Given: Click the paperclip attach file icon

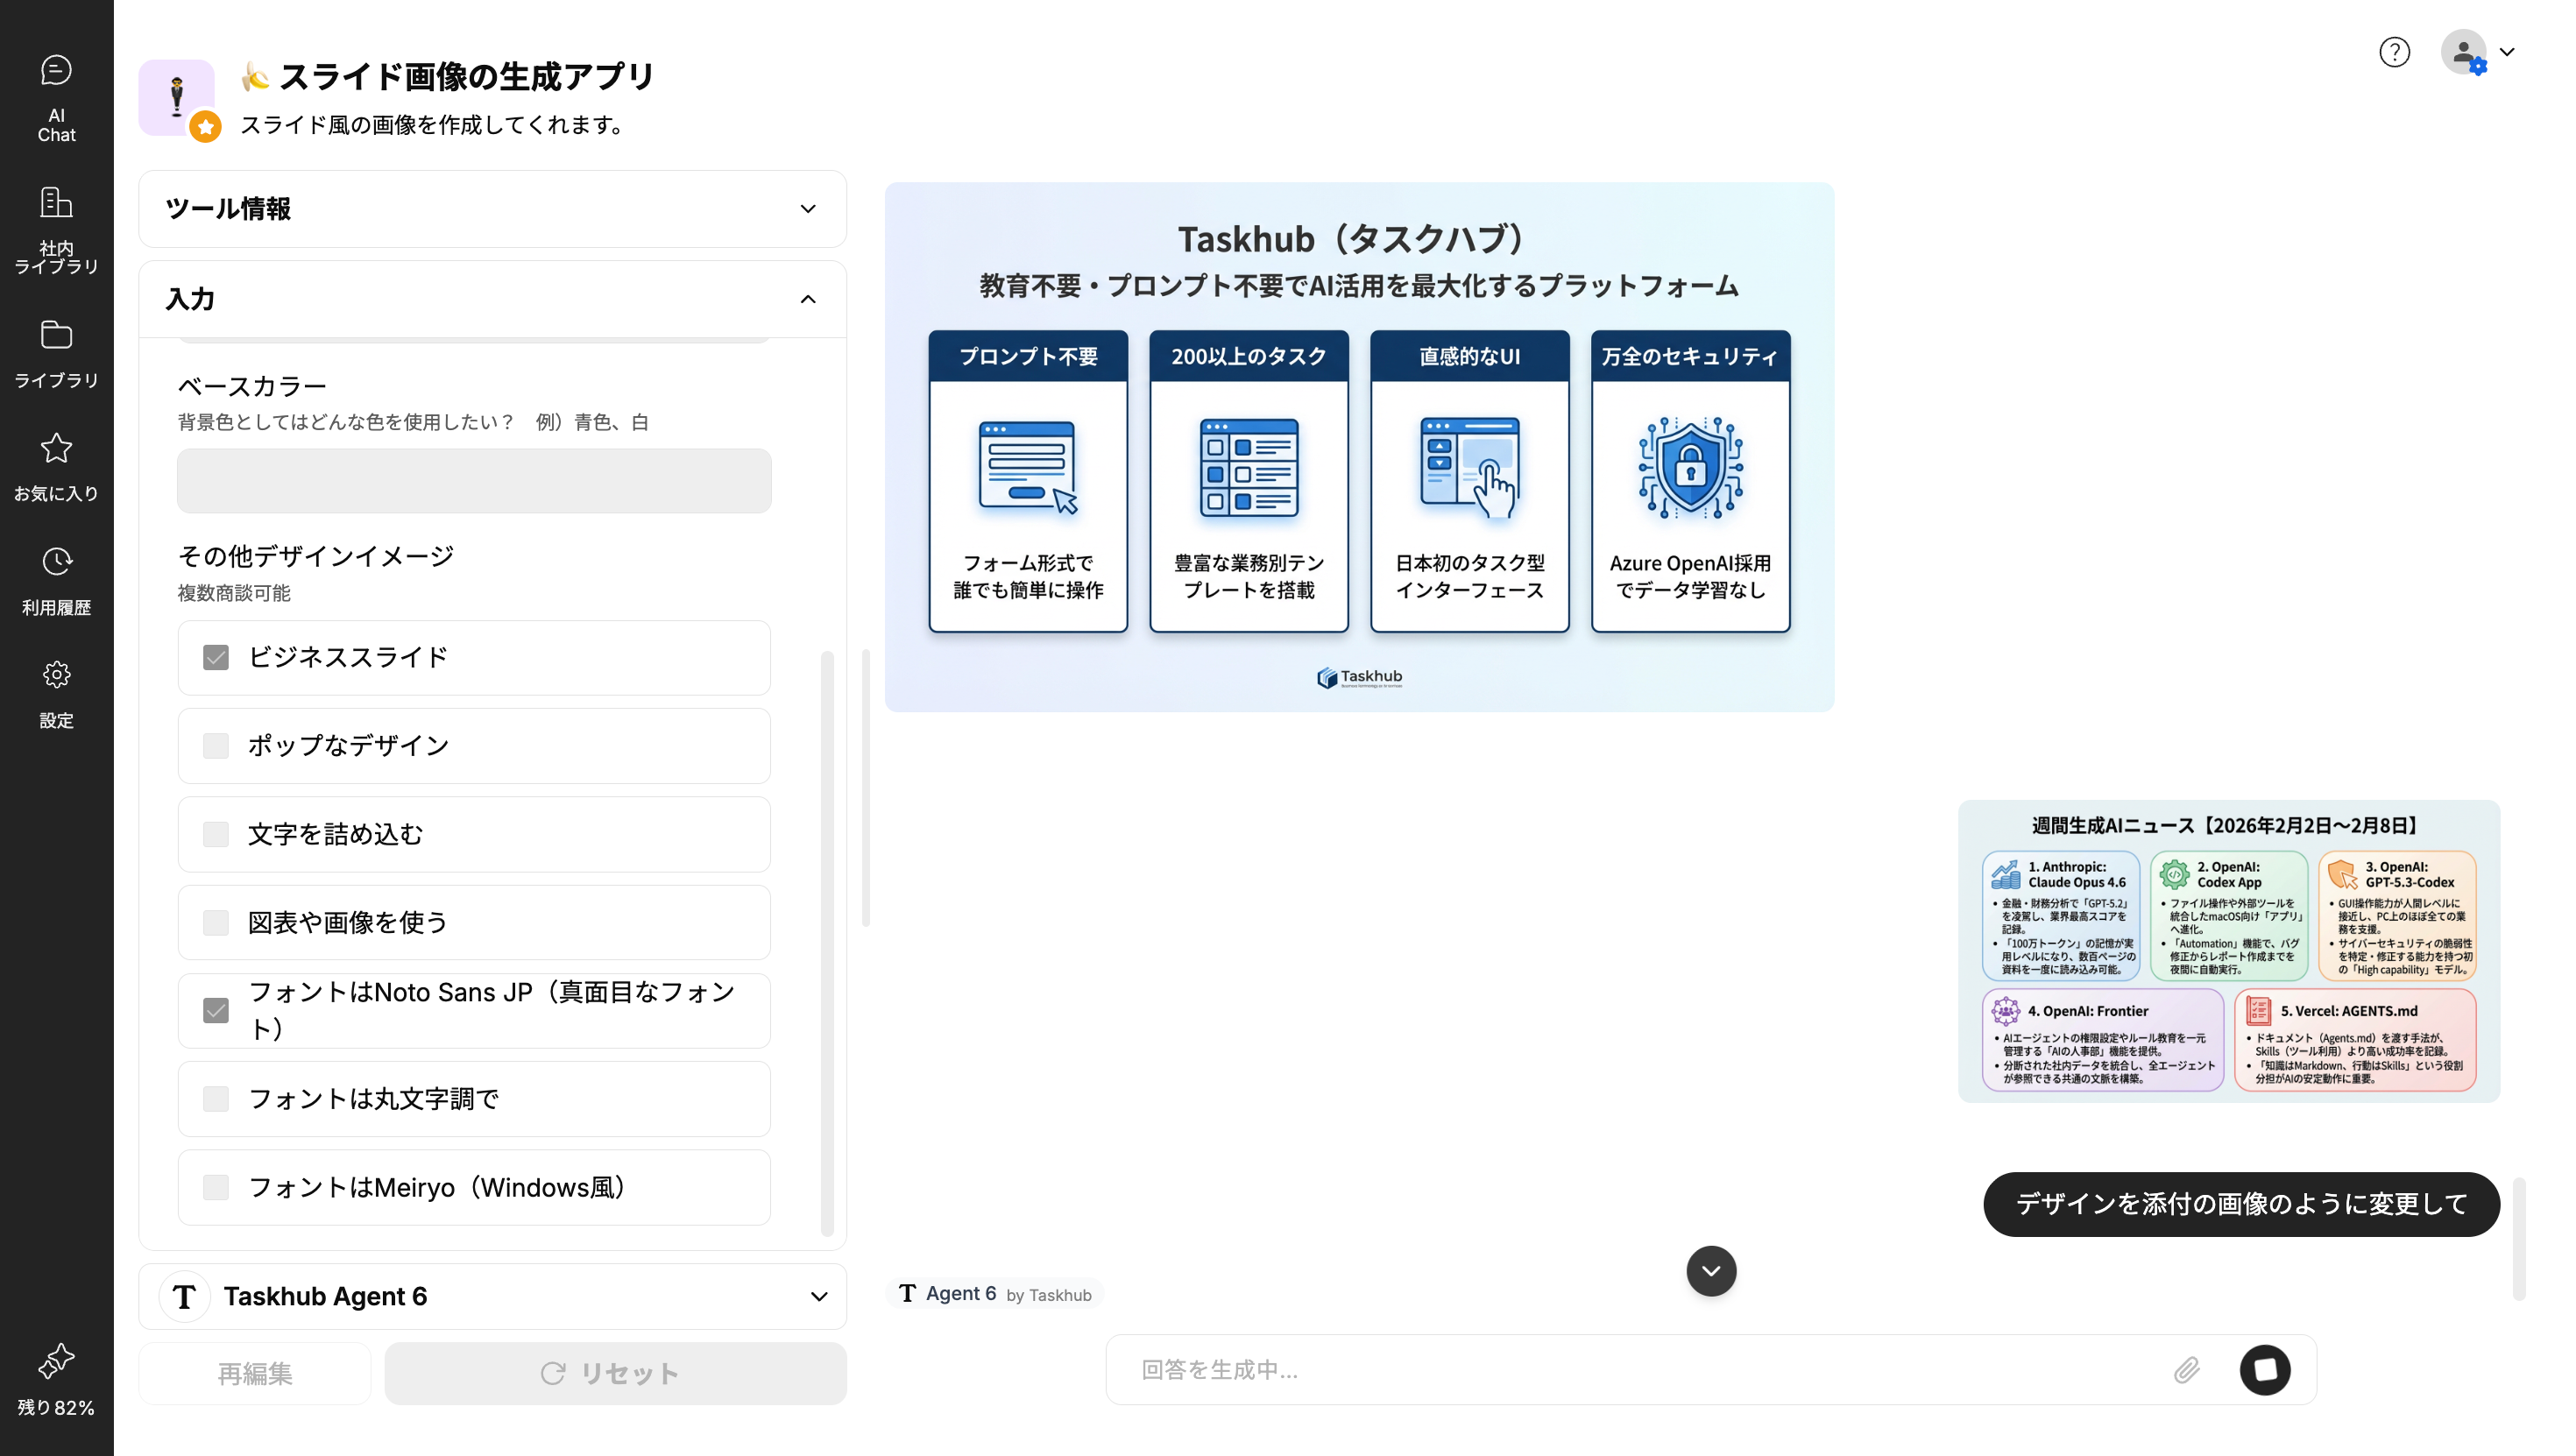Looking at the screenshot, I should 2186,1370.
